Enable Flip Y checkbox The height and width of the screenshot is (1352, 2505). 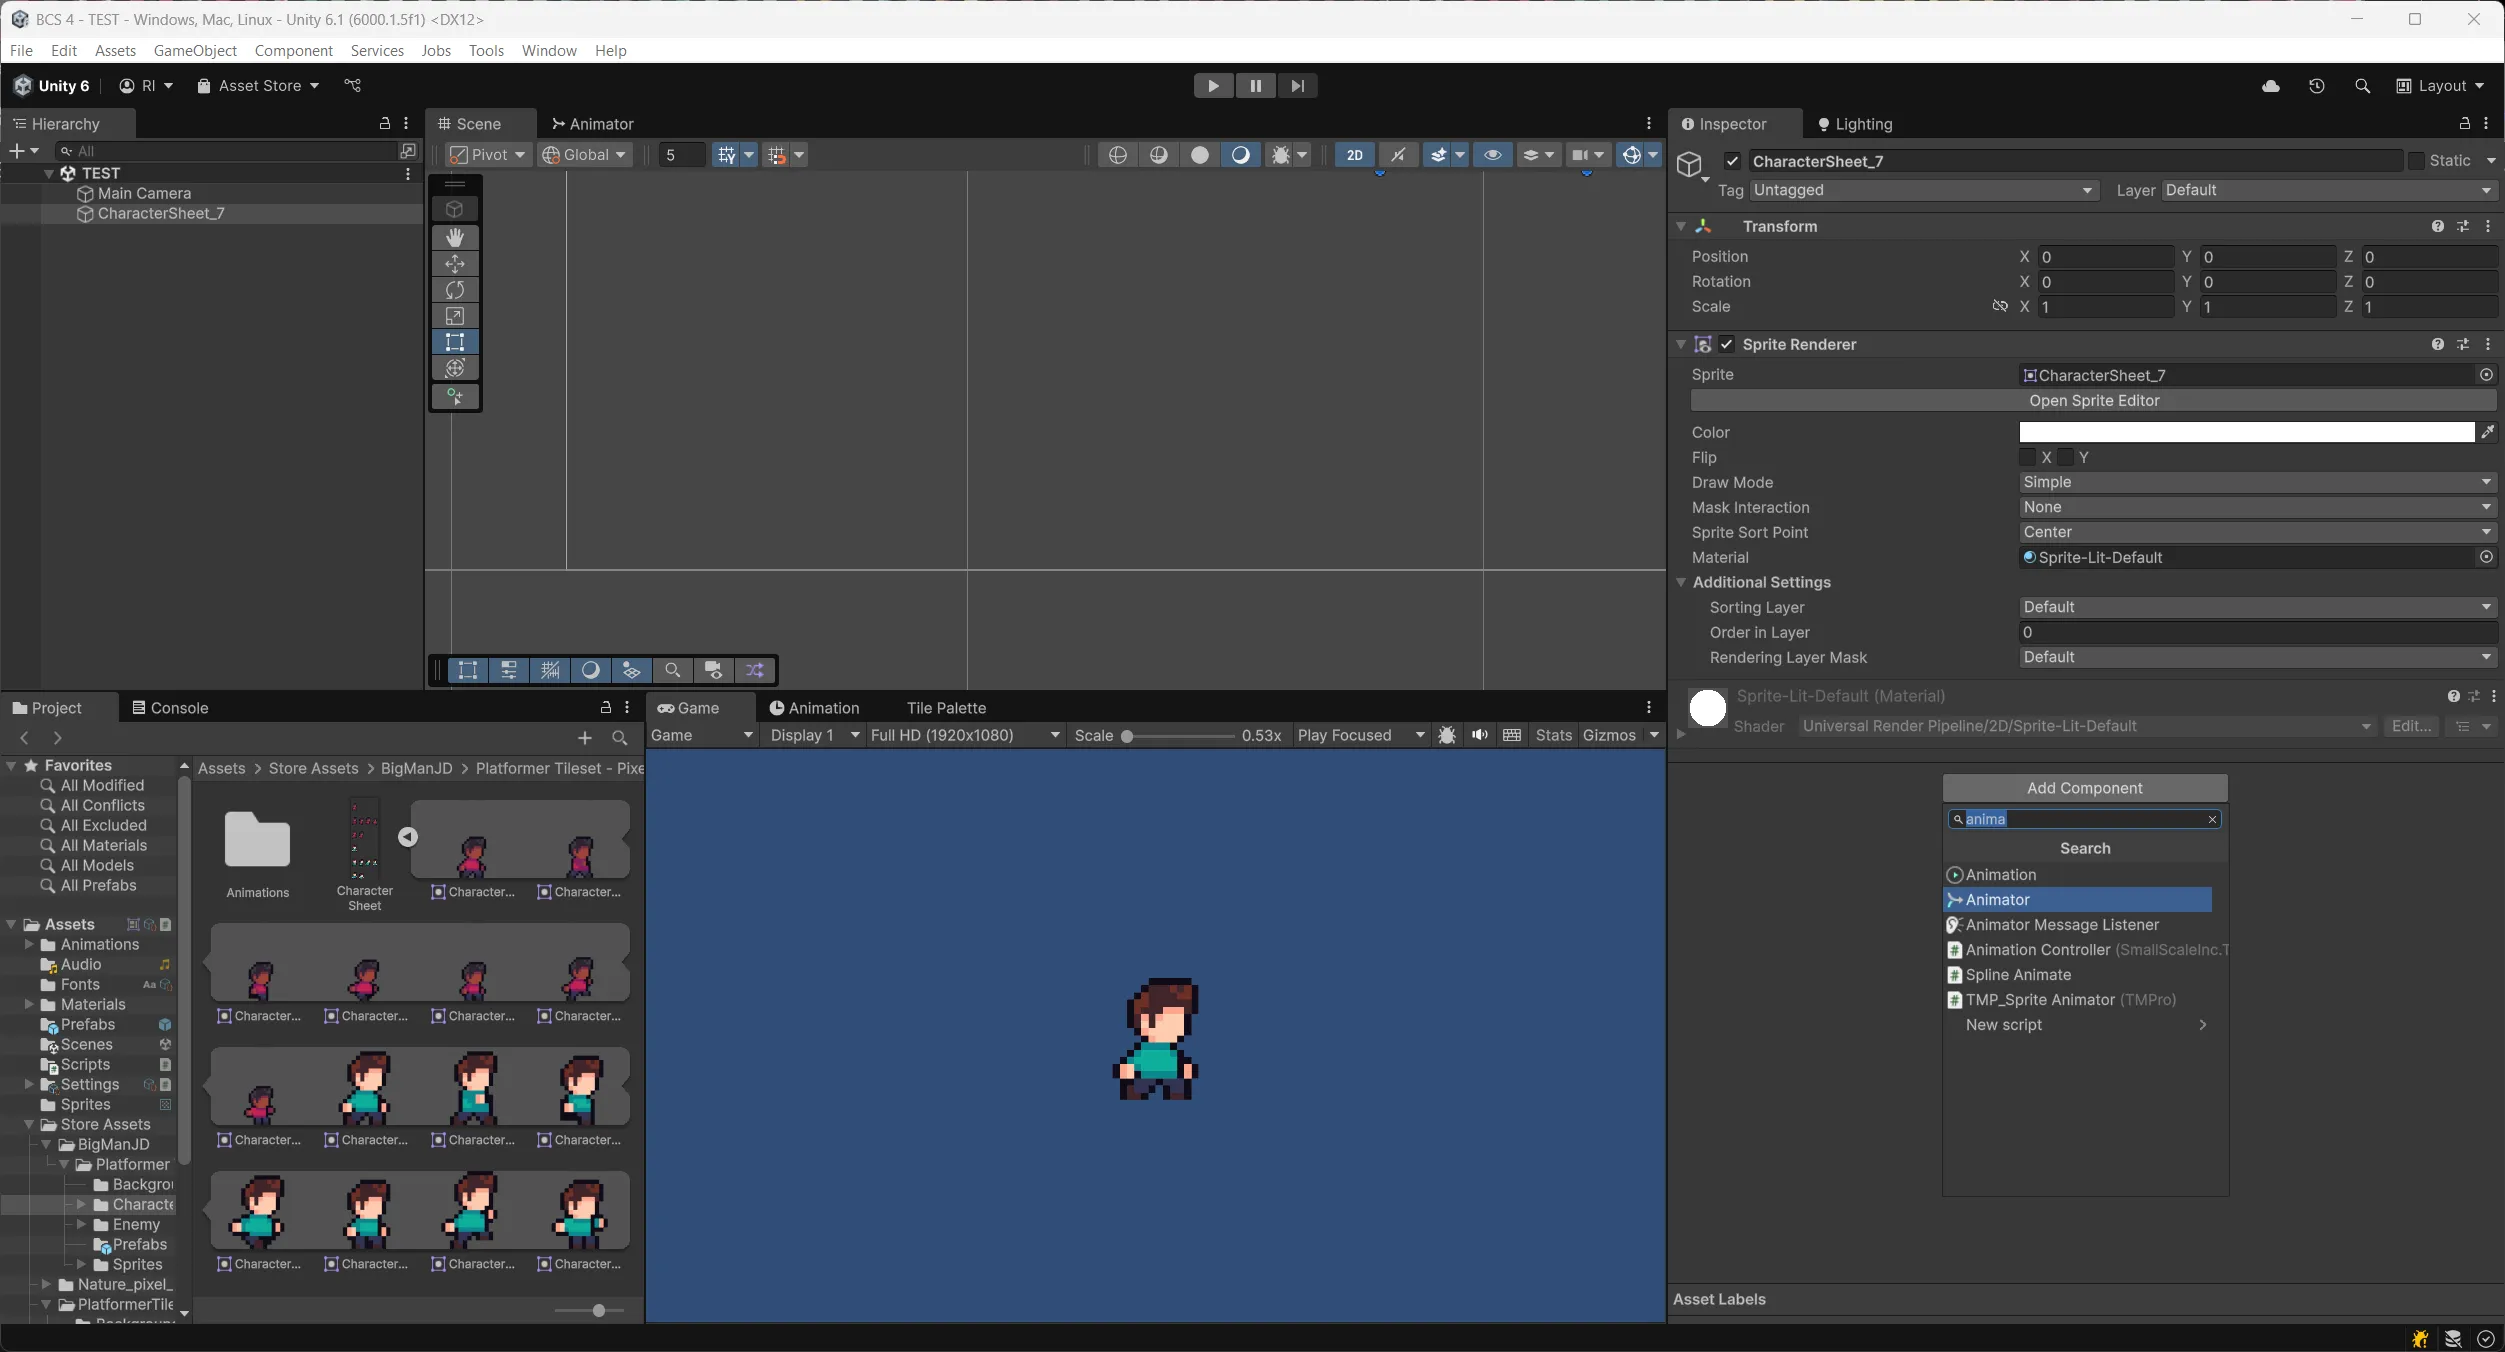[x=2066, y=457]
